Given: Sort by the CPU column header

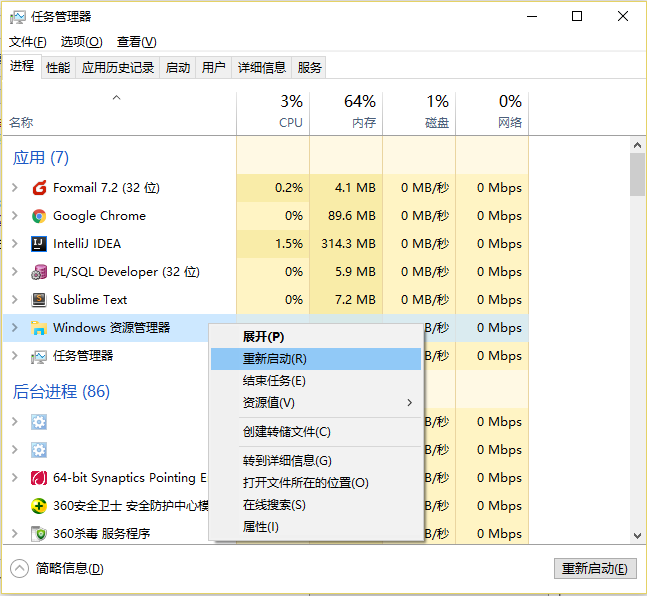Looking at the screenshot, I should point(273,112).
